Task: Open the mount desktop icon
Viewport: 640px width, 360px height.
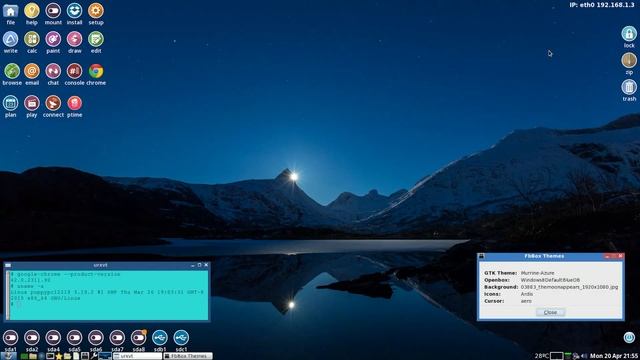Action: coord(53,11)
